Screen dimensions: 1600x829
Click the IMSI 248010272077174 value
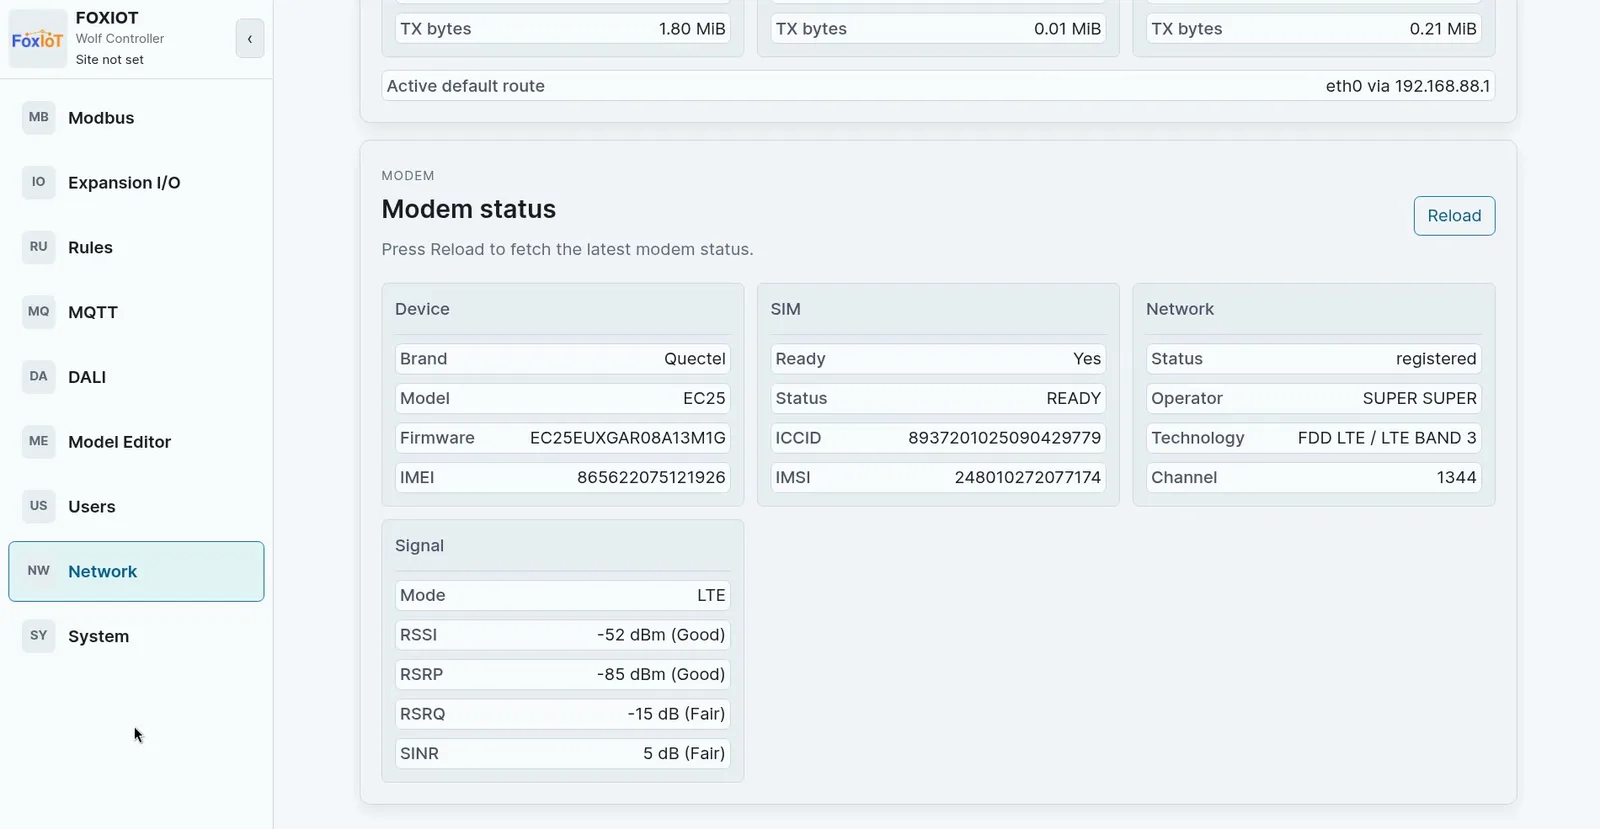tap(1028, 478)
